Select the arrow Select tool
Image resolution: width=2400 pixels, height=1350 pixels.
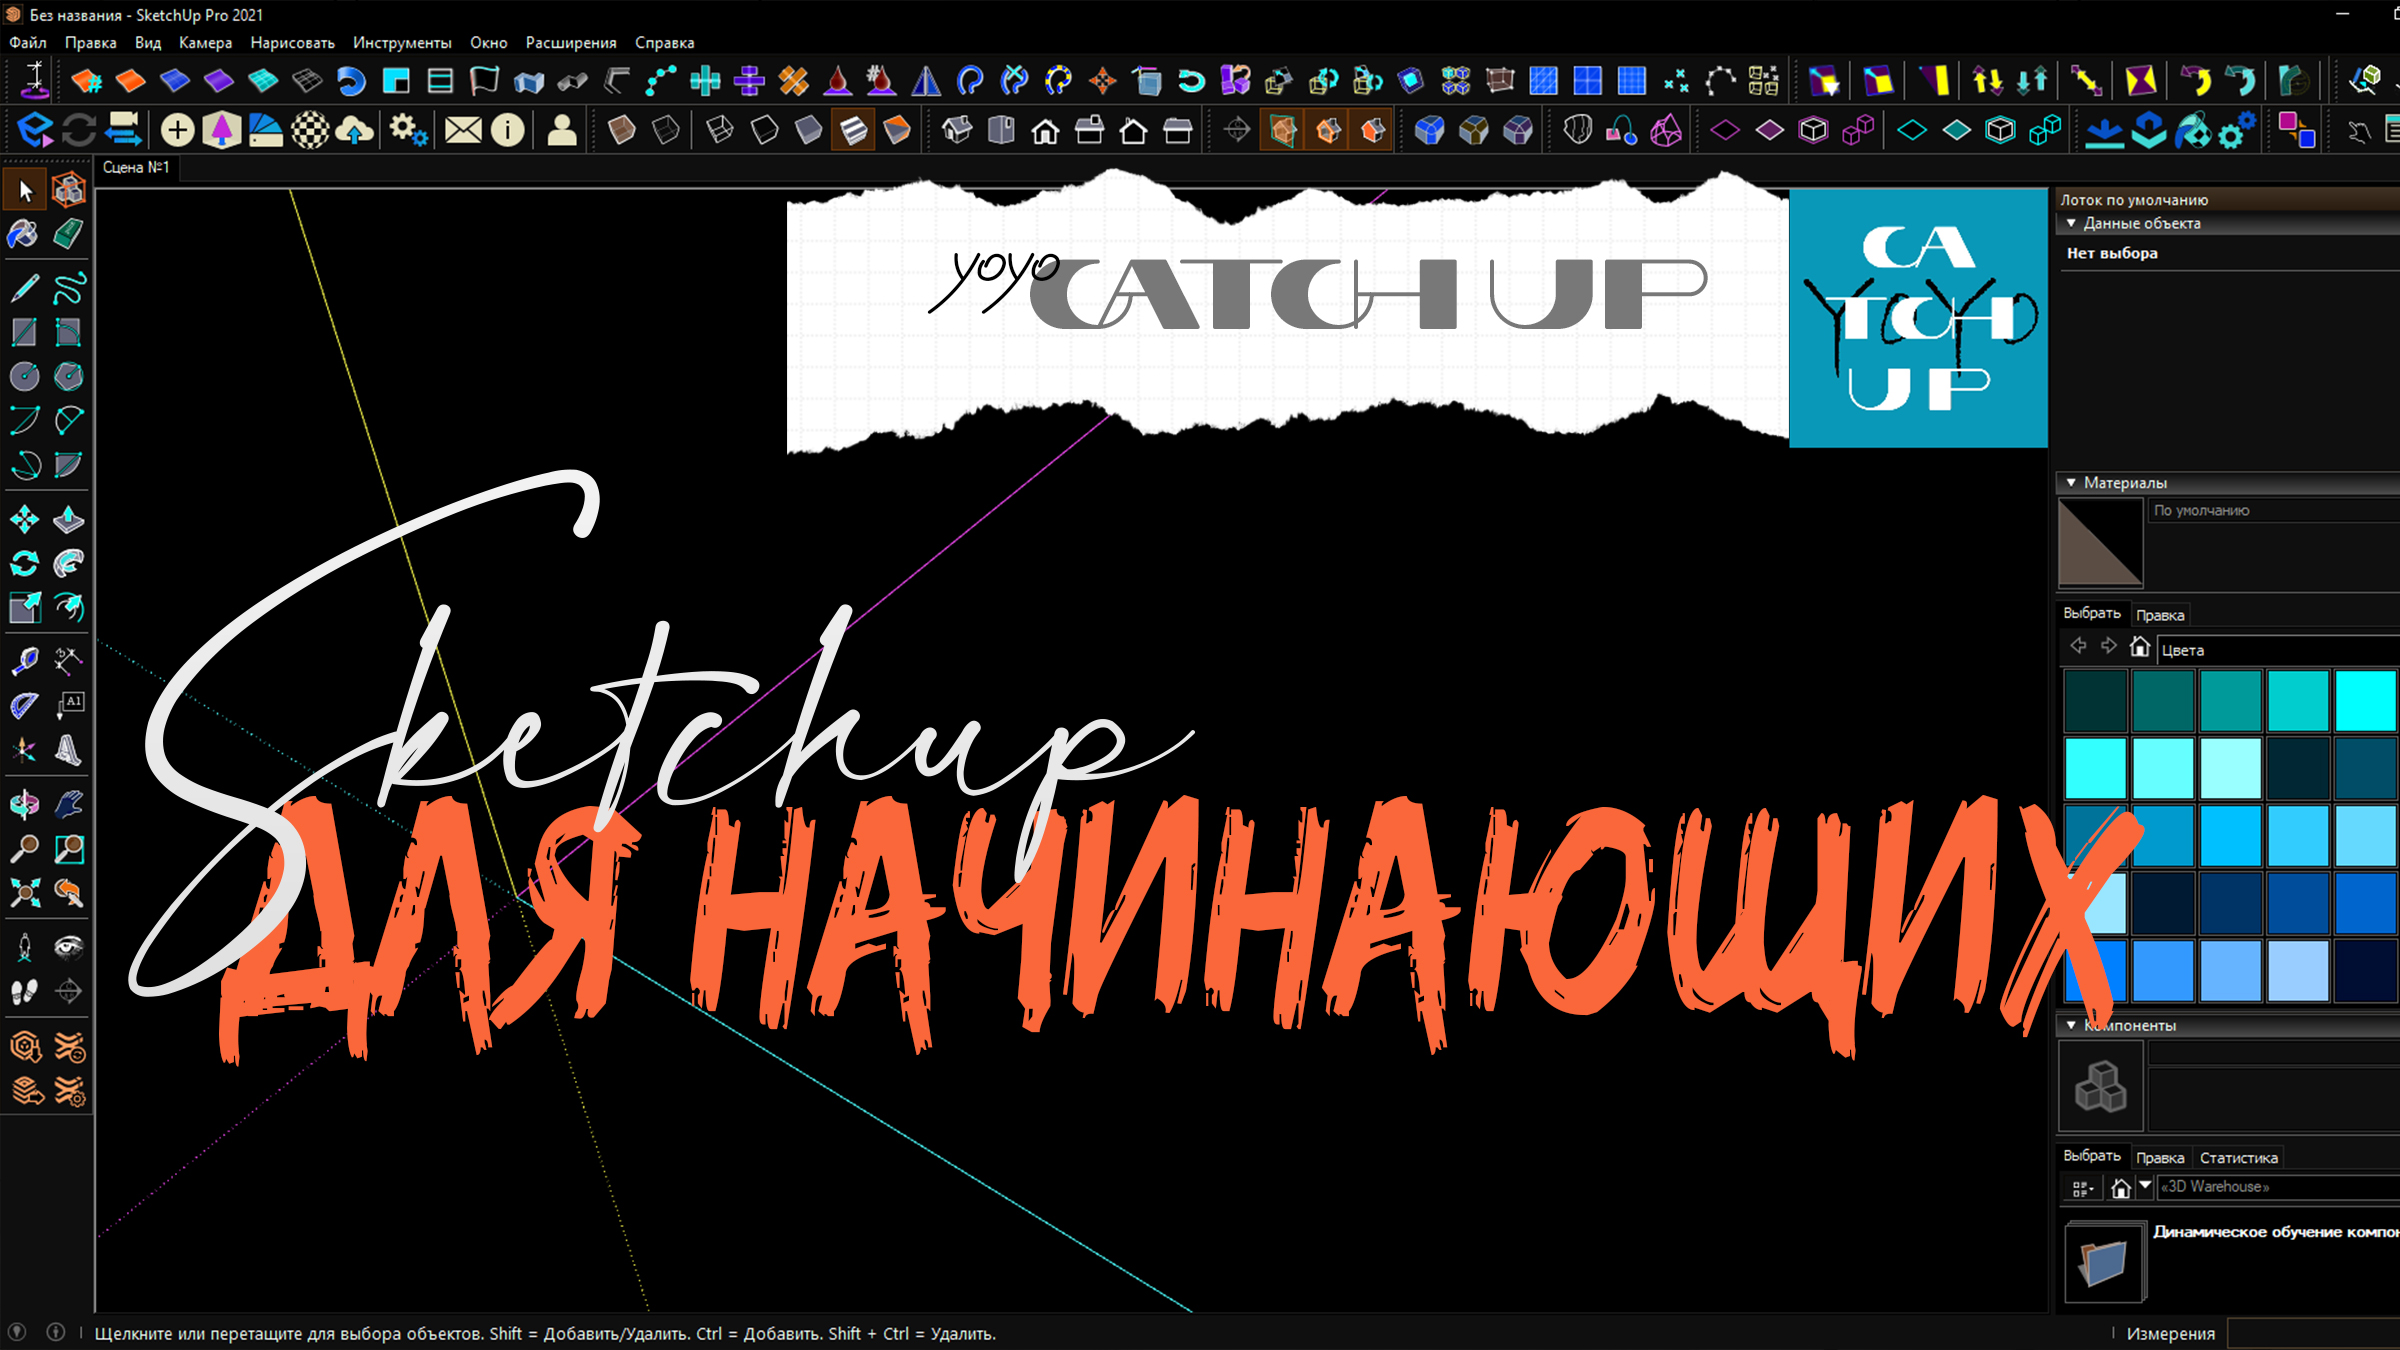pyautogui.click(x=25, y=190)
